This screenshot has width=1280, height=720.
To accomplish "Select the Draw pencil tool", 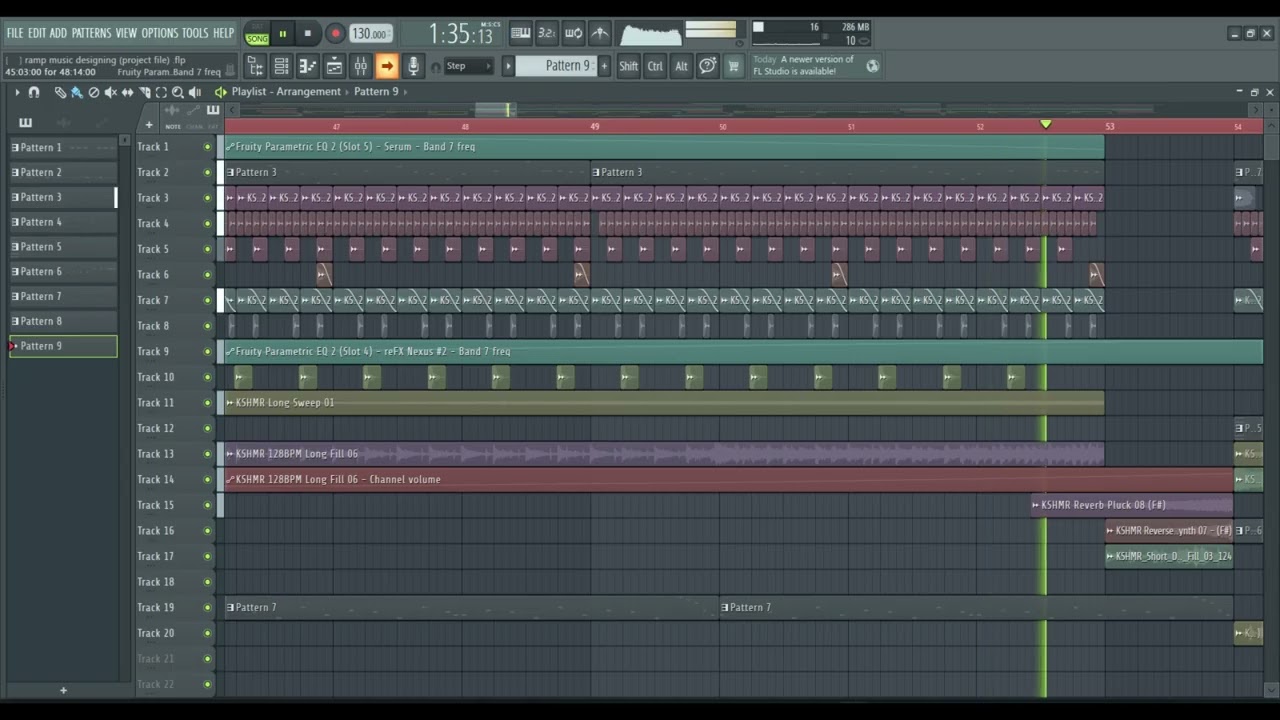I will point(60,92).
